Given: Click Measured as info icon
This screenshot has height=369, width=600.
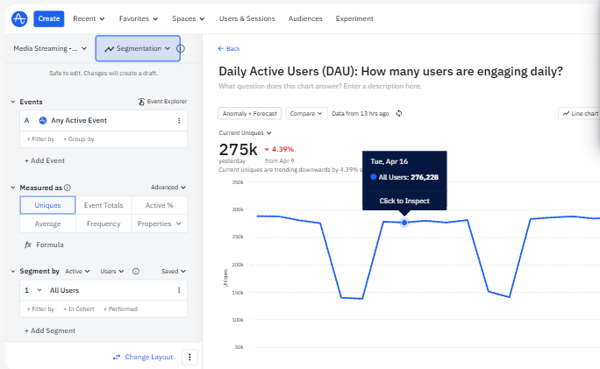Looking at the screenshot, I should point(67,188).
